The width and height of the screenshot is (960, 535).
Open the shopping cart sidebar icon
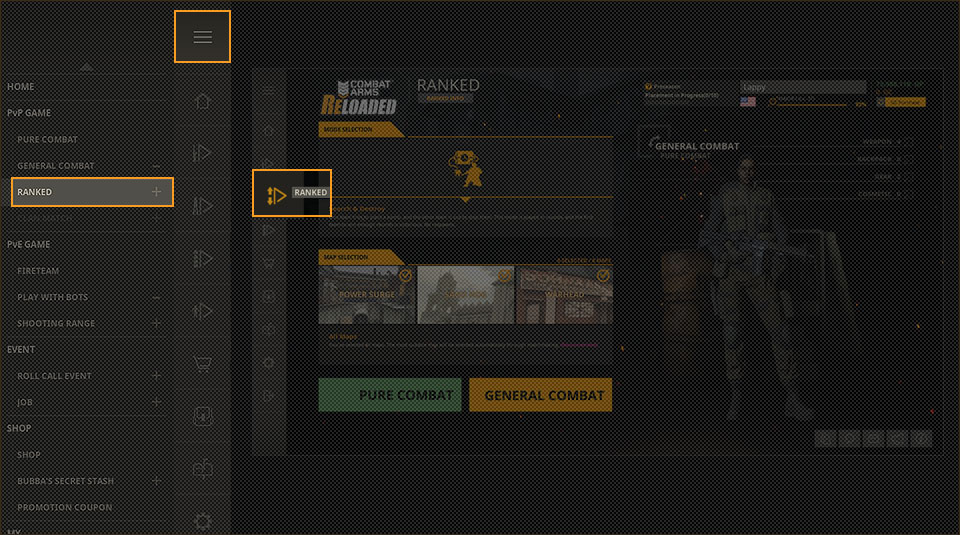(203, 364)
